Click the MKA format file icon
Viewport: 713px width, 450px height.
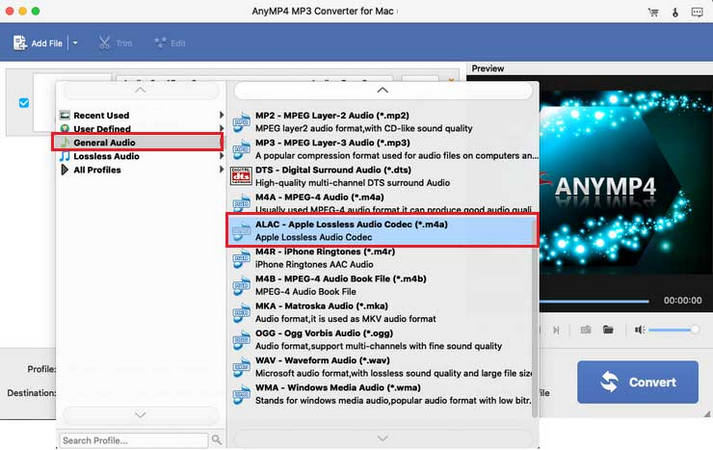click(241, 313)
